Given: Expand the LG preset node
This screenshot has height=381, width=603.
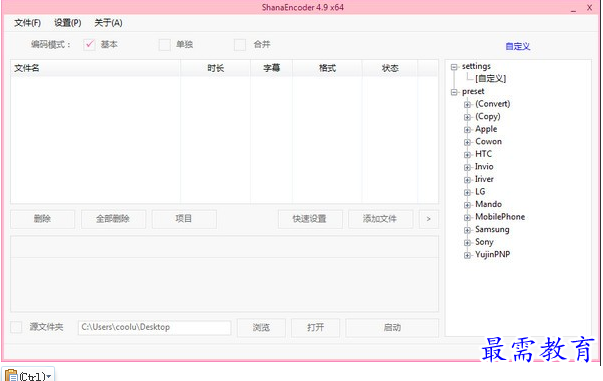Looking at the screenshot, I should click(x=467, y=192).
